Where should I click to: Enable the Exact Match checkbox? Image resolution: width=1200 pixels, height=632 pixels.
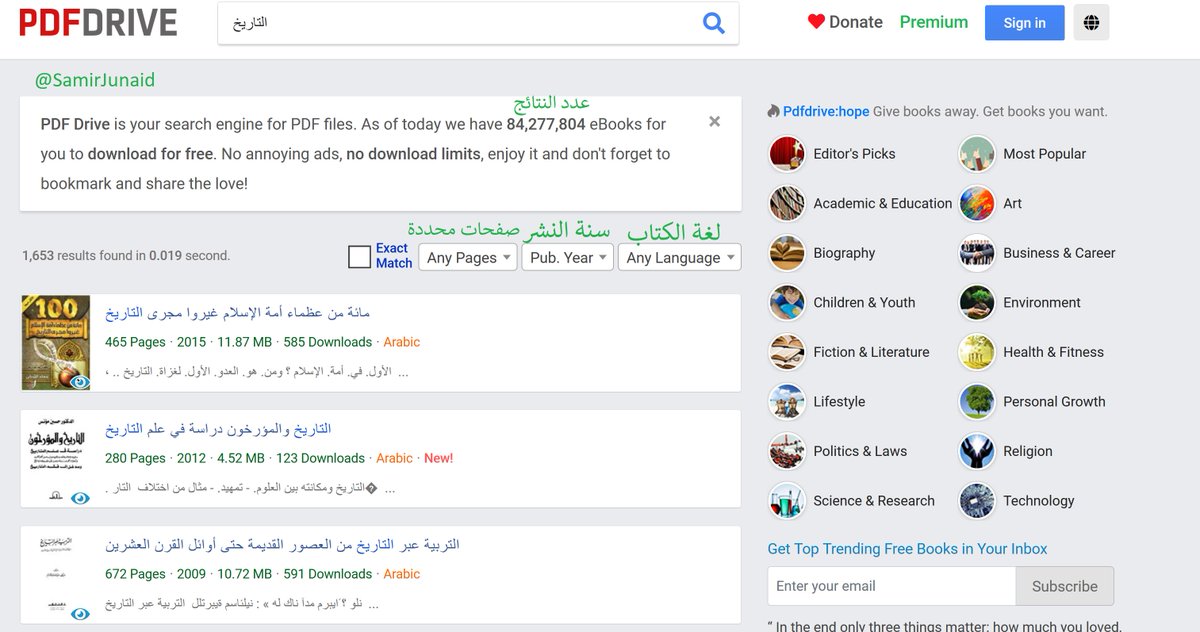[x=360, y=257]
